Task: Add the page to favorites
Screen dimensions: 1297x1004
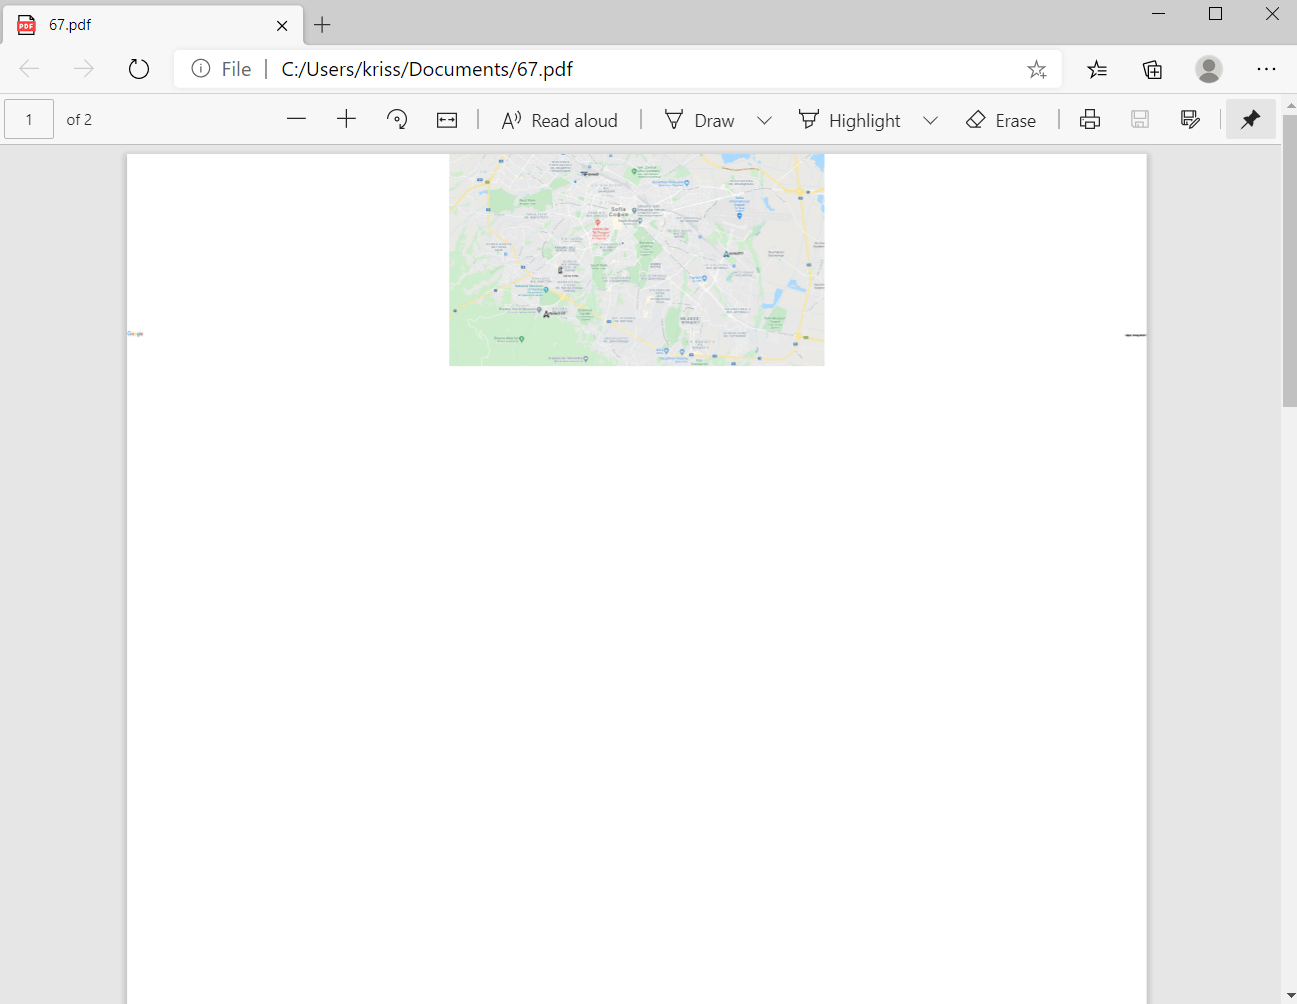Action: click(1037, 69)
